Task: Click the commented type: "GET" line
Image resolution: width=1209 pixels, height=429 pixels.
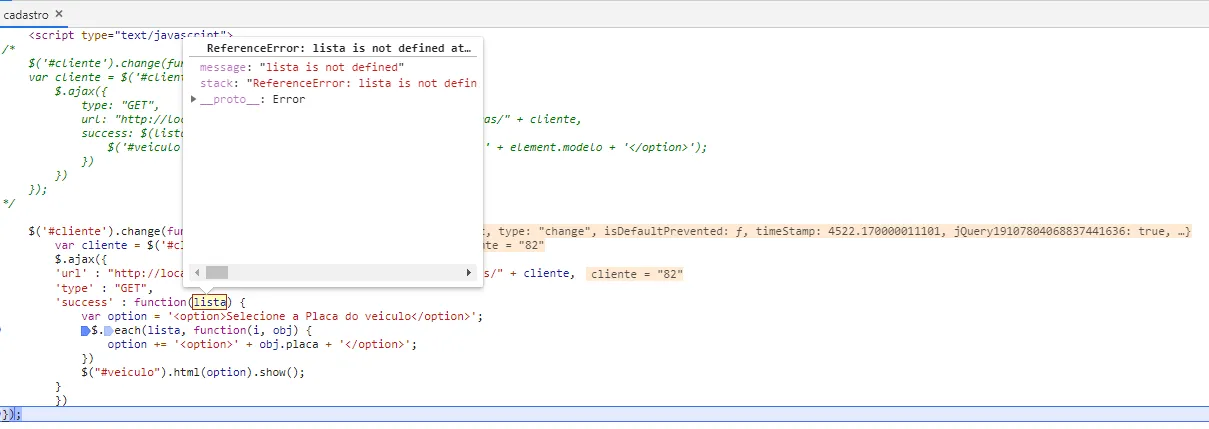Action: [x=119, y=105]
